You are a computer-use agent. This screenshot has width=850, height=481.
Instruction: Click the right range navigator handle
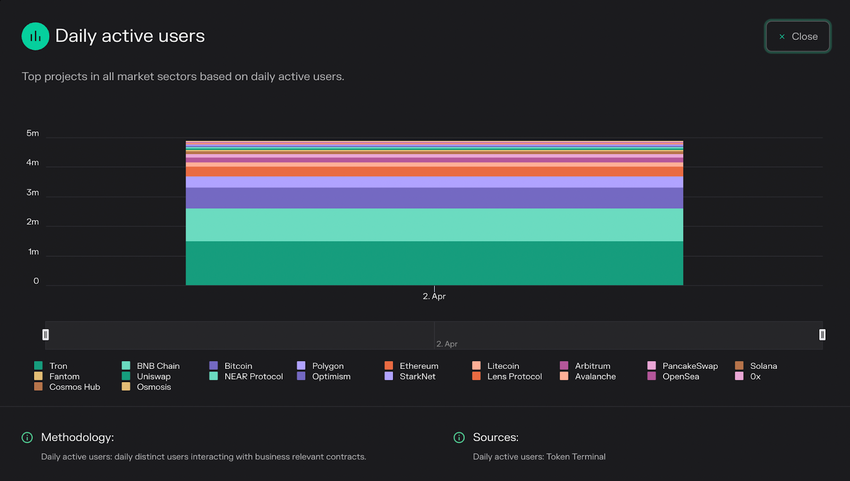pos(822,335)
